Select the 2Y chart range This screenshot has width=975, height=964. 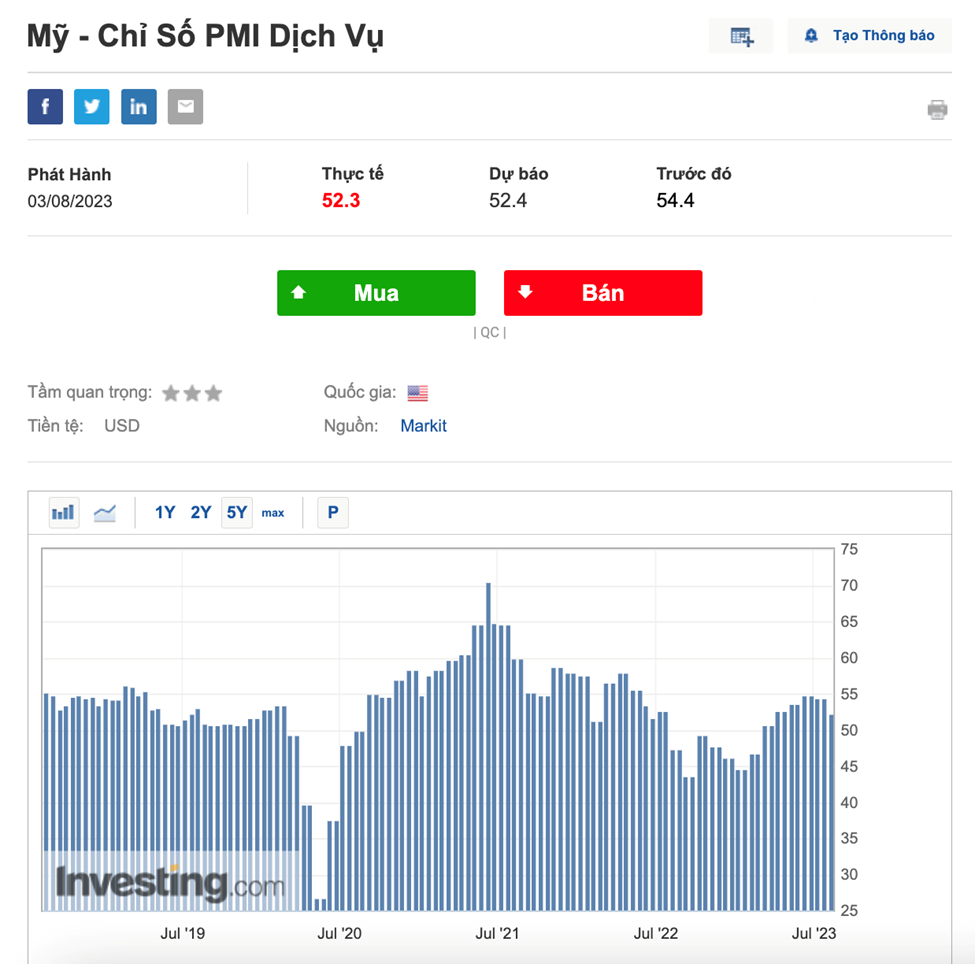point(201,513)
